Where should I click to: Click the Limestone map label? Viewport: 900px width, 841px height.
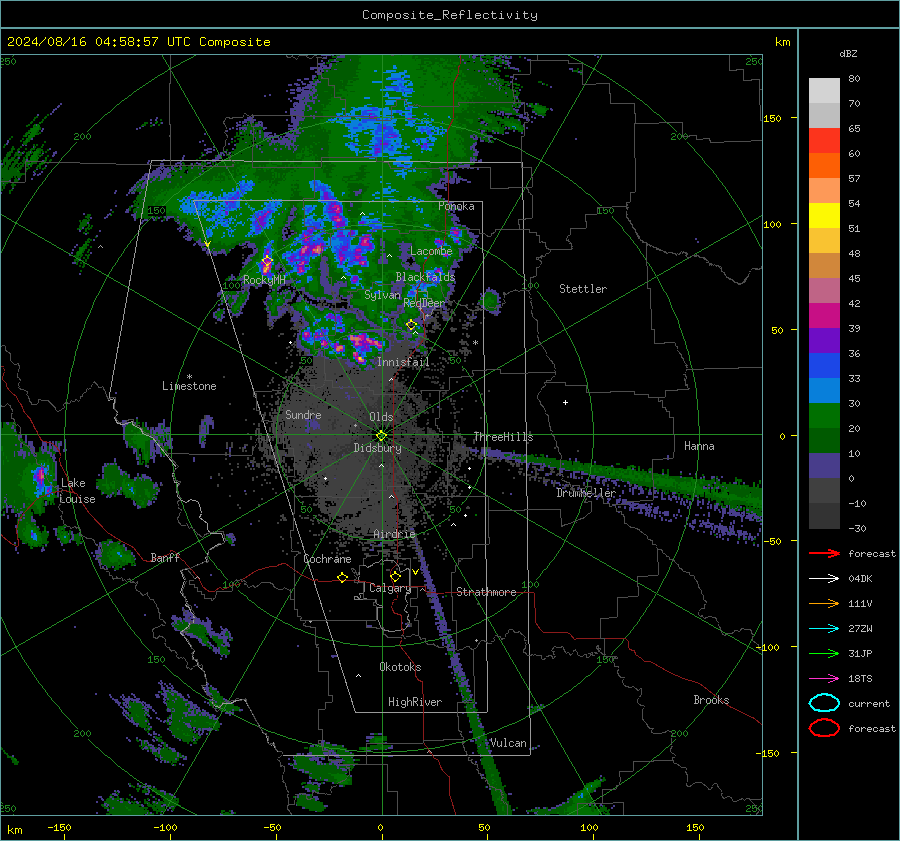pyautogui.click(x=189, y=386)
